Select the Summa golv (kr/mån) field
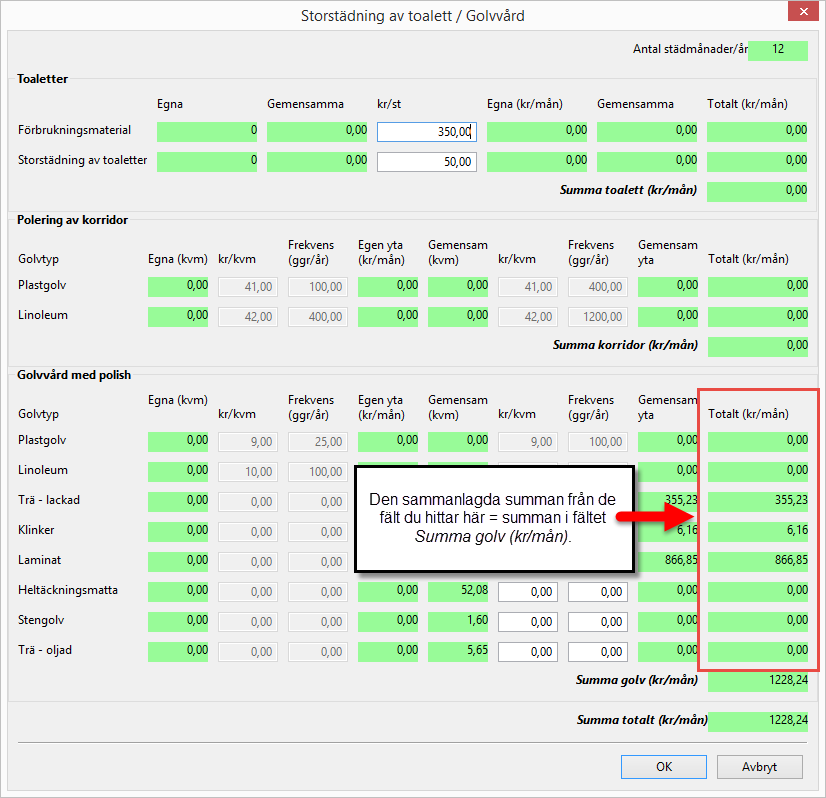This screenshot has width=826, height=798. tap(757, 681)
